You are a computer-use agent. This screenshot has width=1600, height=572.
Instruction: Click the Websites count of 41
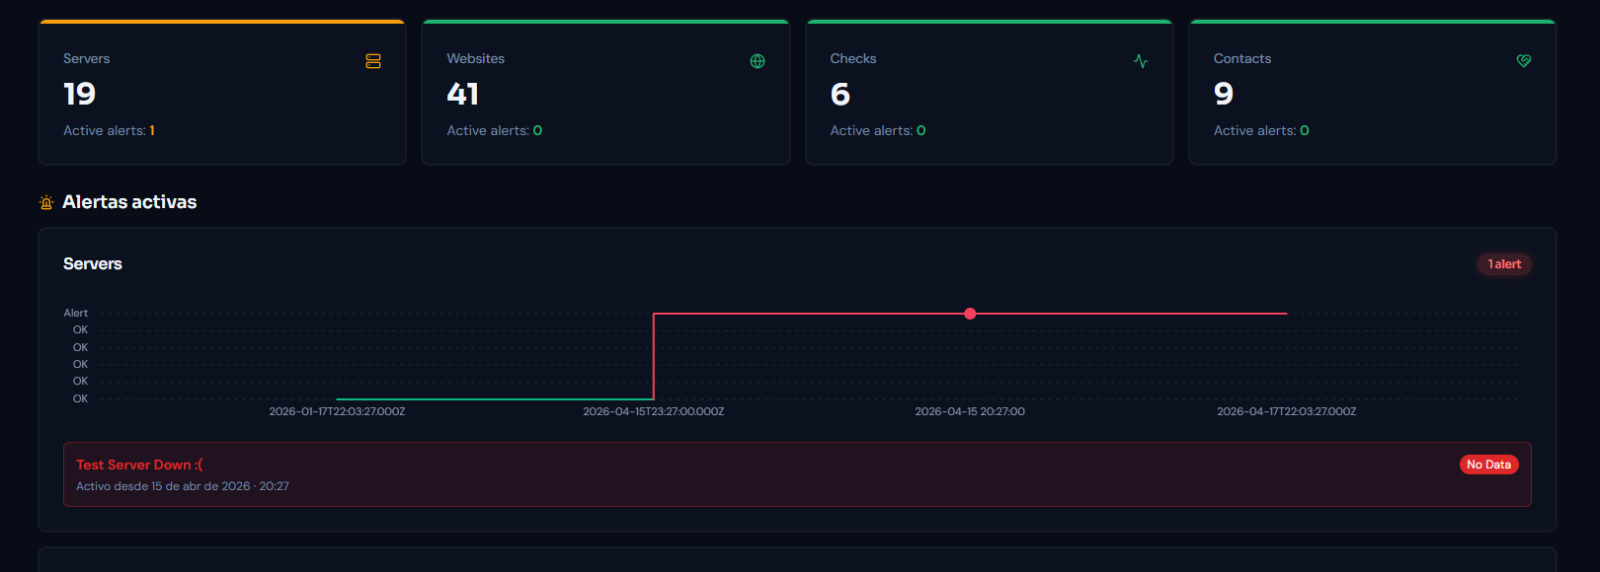(x=463, y=94)
